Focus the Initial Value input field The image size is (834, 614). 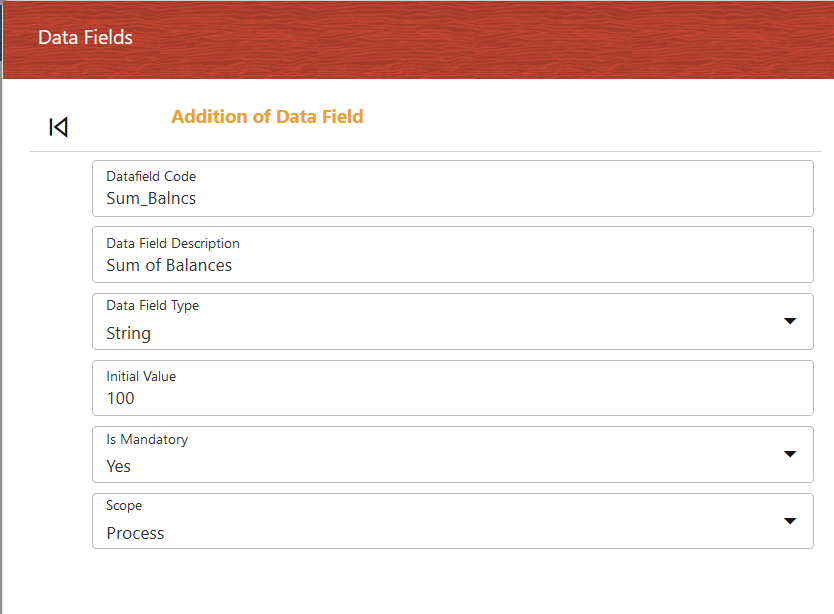452,388
